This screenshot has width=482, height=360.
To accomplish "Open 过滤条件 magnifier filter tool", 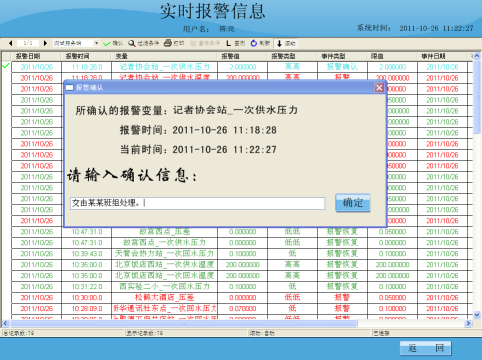I will pyautogui.click(x=144, y=43).
